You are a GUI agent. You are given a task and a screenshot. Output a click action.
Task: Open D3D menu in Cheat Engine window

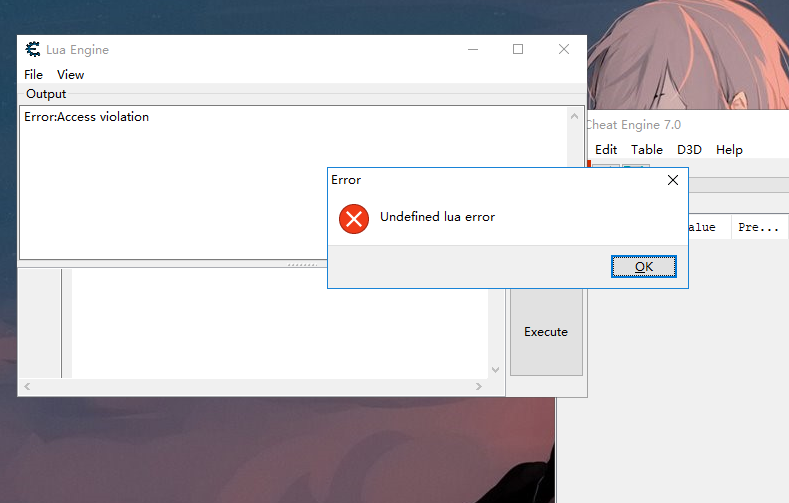pyautogui.click(x=689, y=150)
